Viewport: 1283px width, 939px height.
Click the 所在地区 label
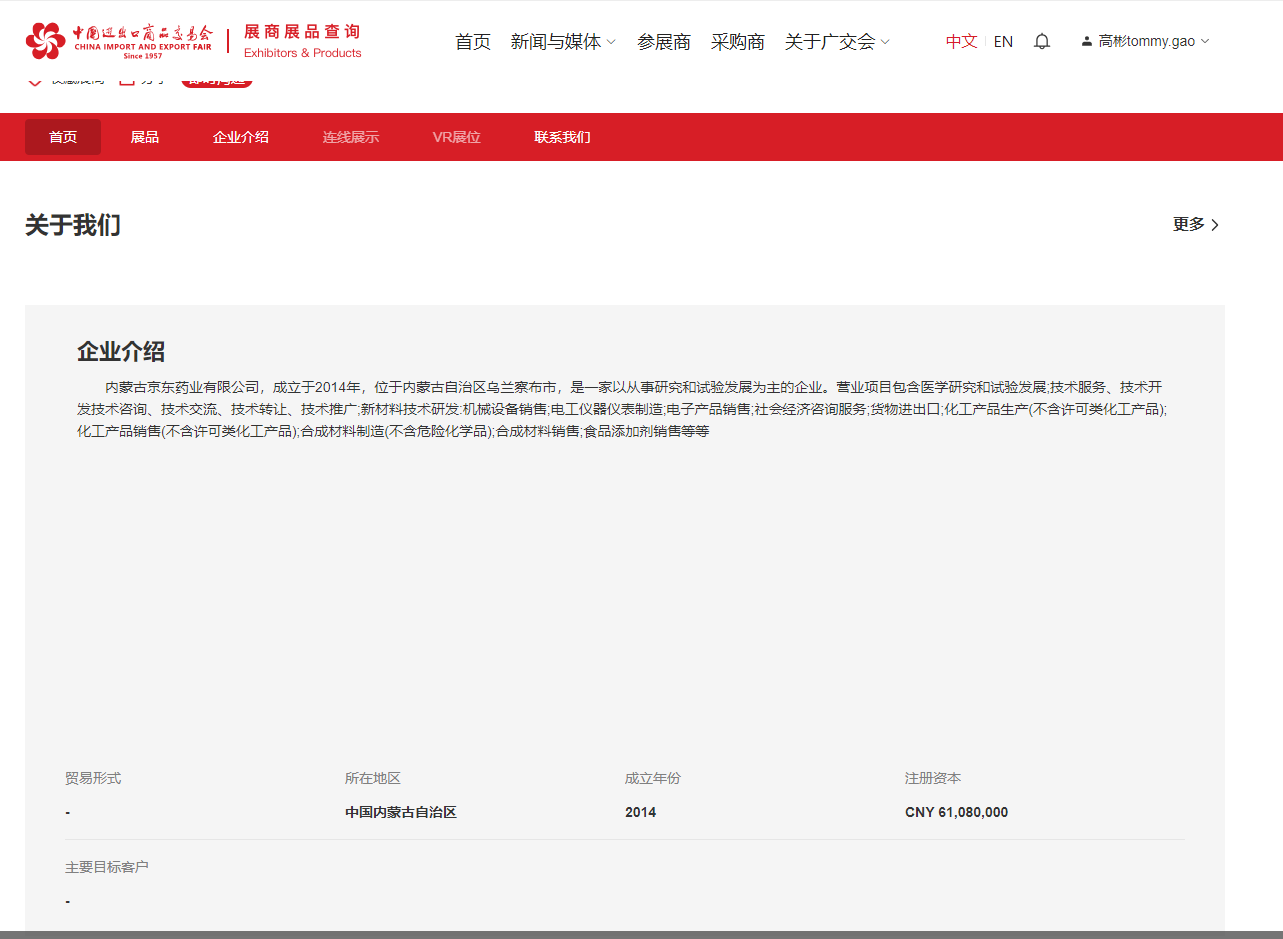coord(373,778)
